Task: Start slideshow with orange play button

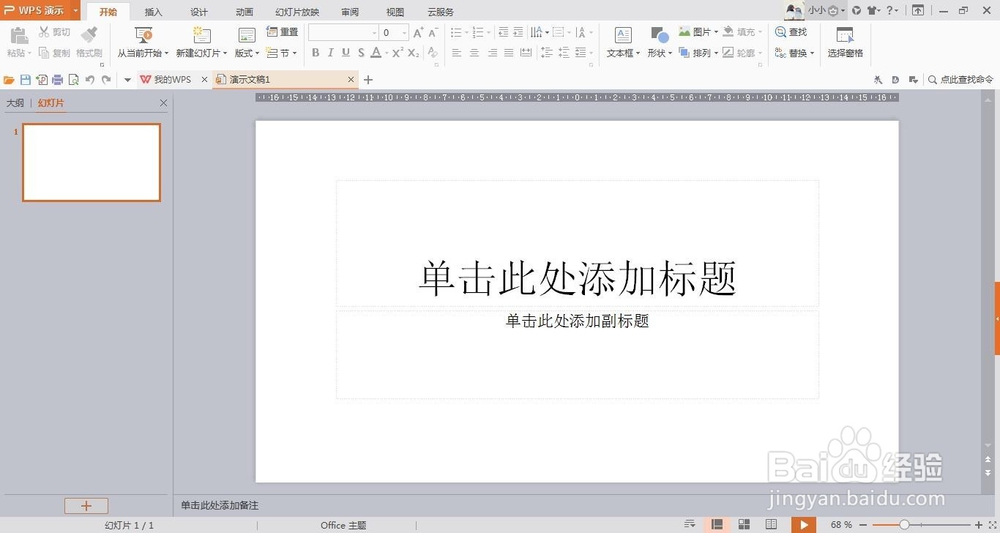Action: point(804,525)
